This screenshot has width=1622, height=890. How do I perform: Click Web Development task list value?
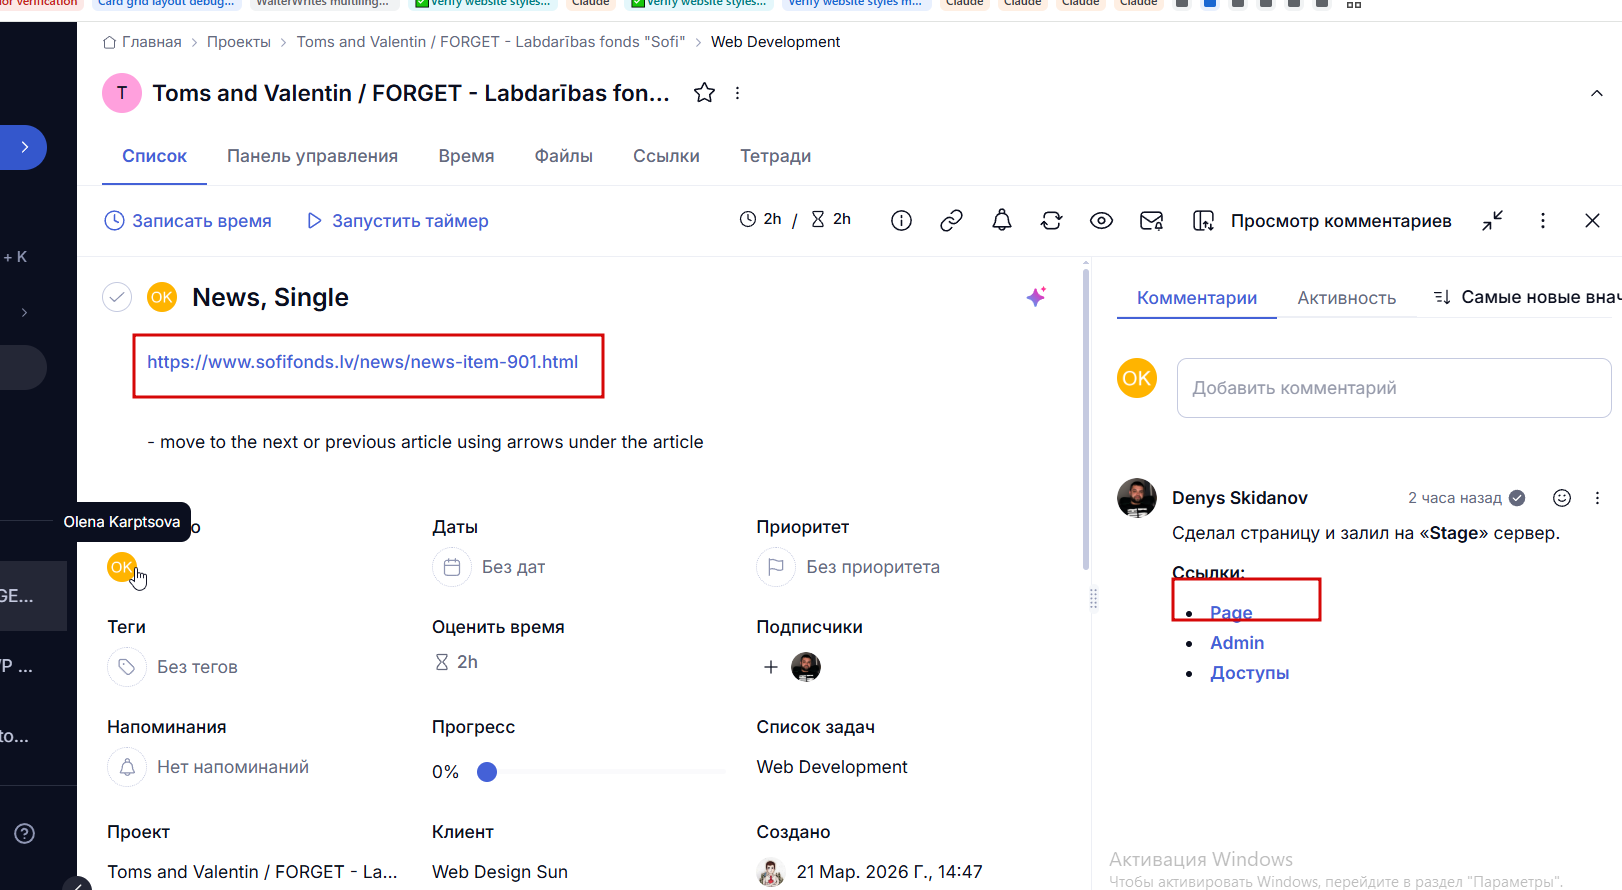(x=832, y=767)
